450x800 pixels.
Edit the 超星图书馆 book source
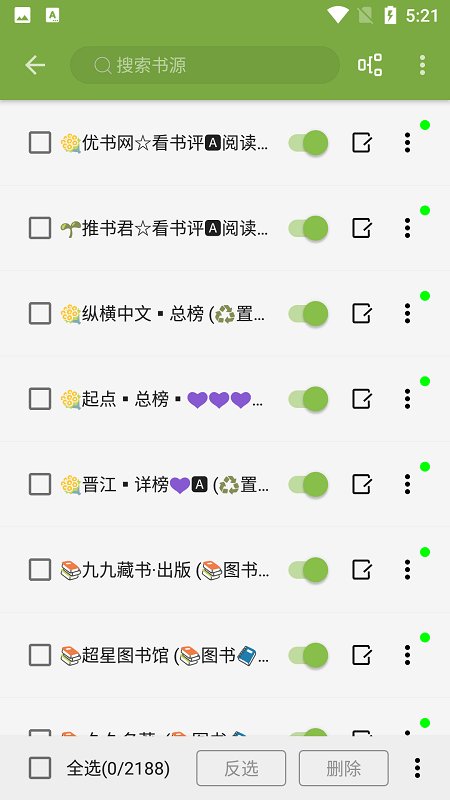pos(362,655)
